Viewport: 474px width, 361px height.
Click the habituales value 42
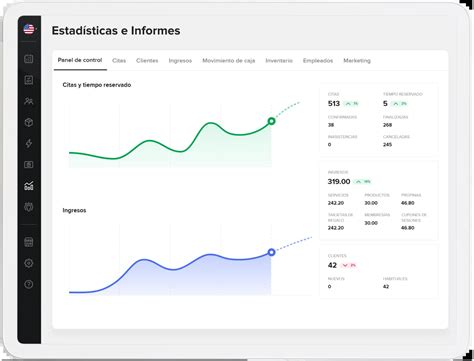tap(386, 287)
